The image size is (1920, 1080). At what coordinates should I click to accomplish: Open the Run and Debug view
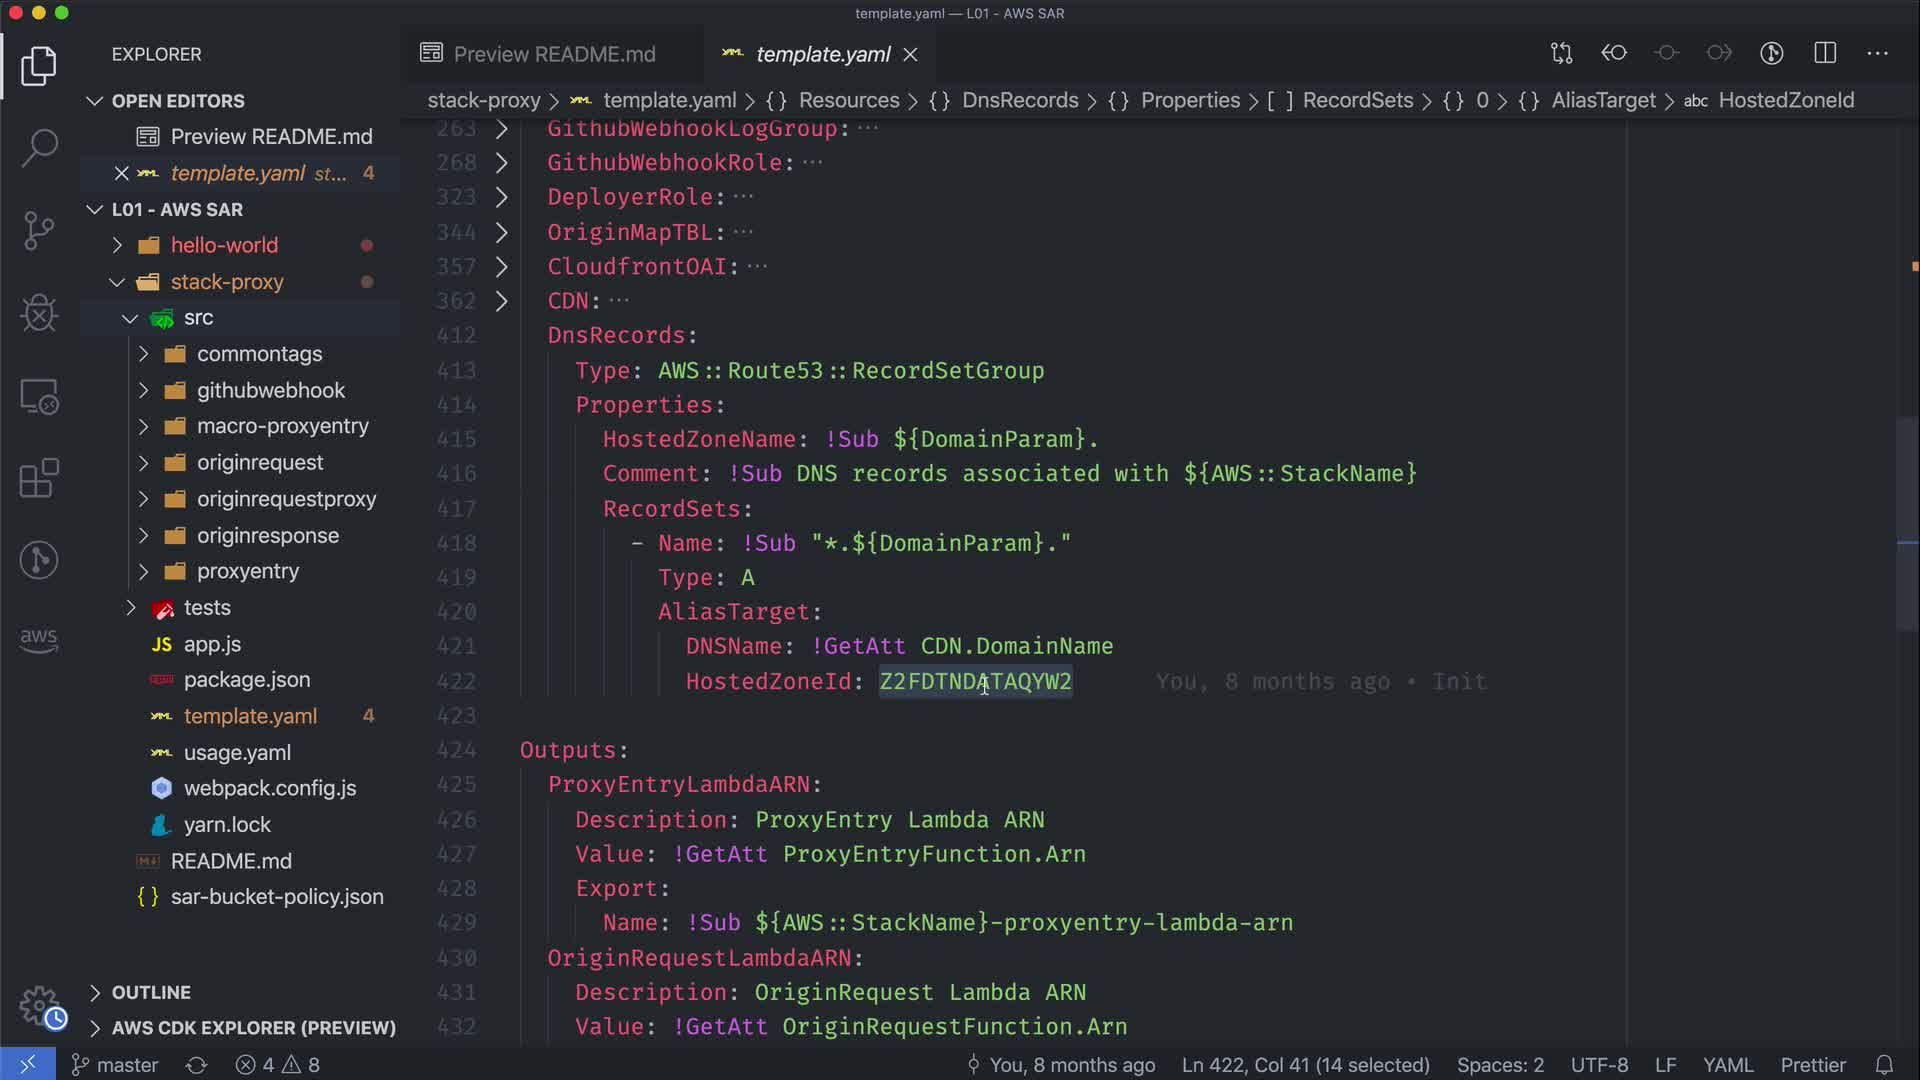tap(39, 313)
